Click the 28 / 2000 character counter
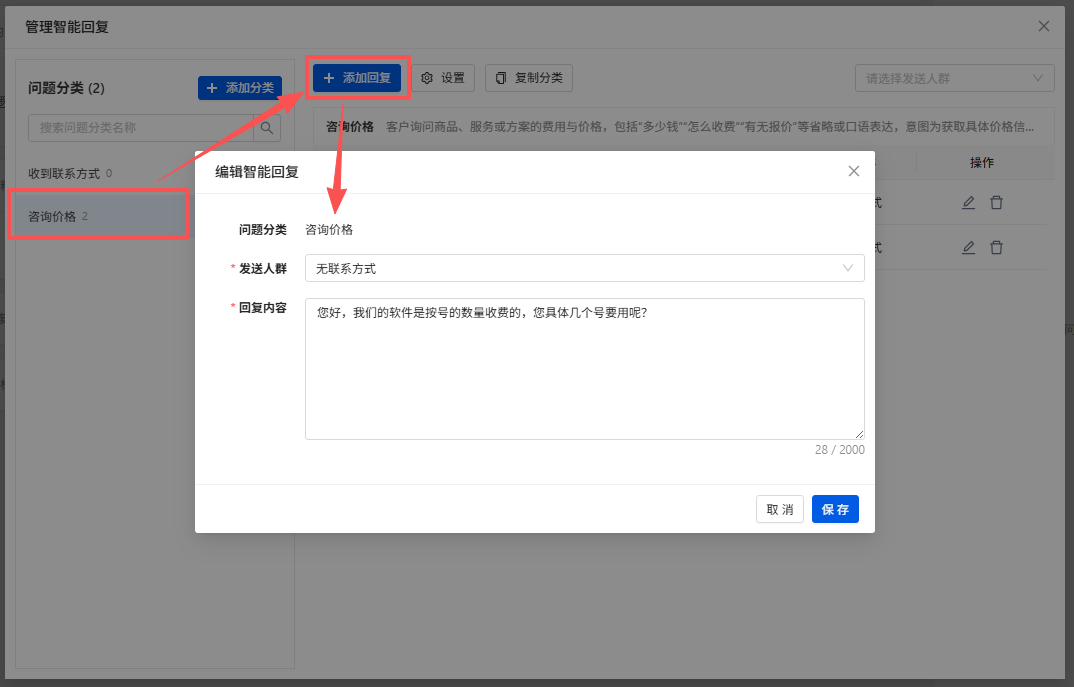Viewport: 1074px width, 687px height. pos(839,450)
